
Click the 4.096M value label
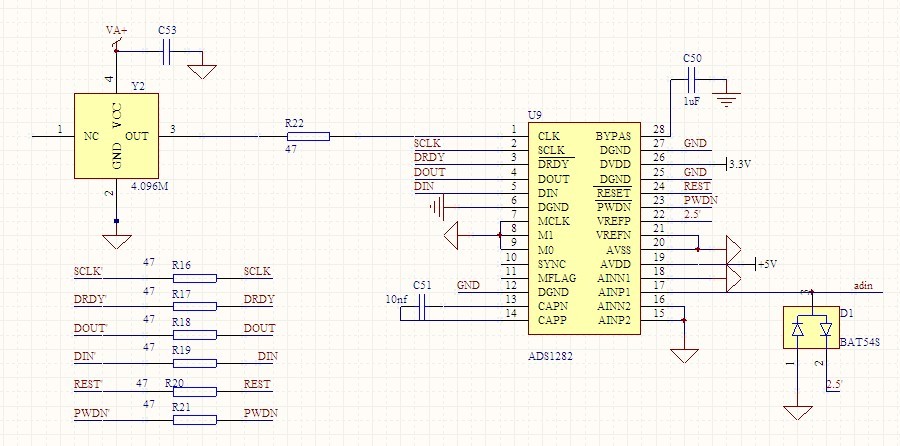click(x=150, y=187)
